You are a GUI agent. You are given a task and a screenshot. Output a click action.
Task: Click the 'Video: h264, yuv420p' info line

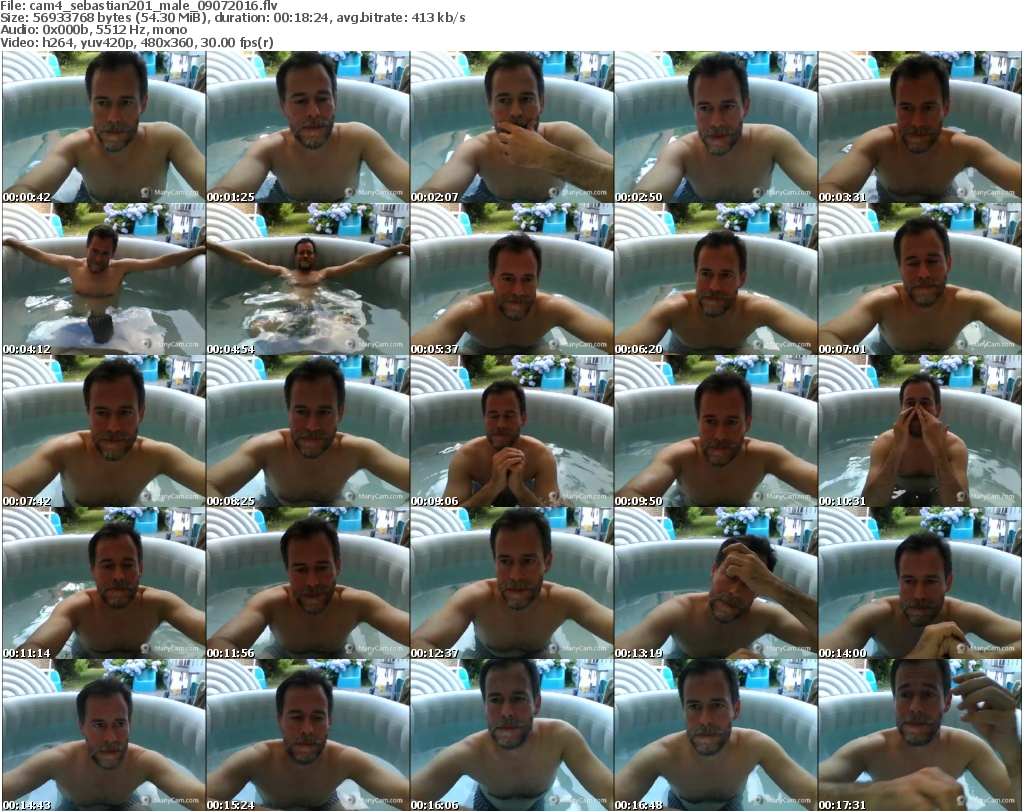click(136, 42)
